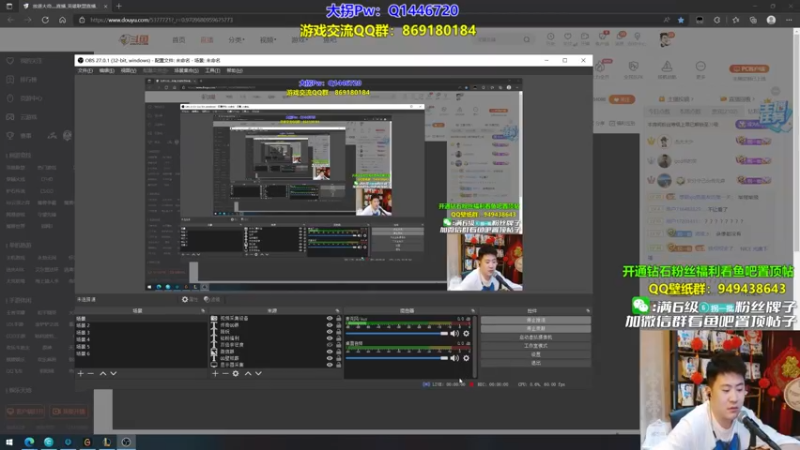Click 停止推流 button in OBS controls
The image size is (800, 450).
[536, 320]
